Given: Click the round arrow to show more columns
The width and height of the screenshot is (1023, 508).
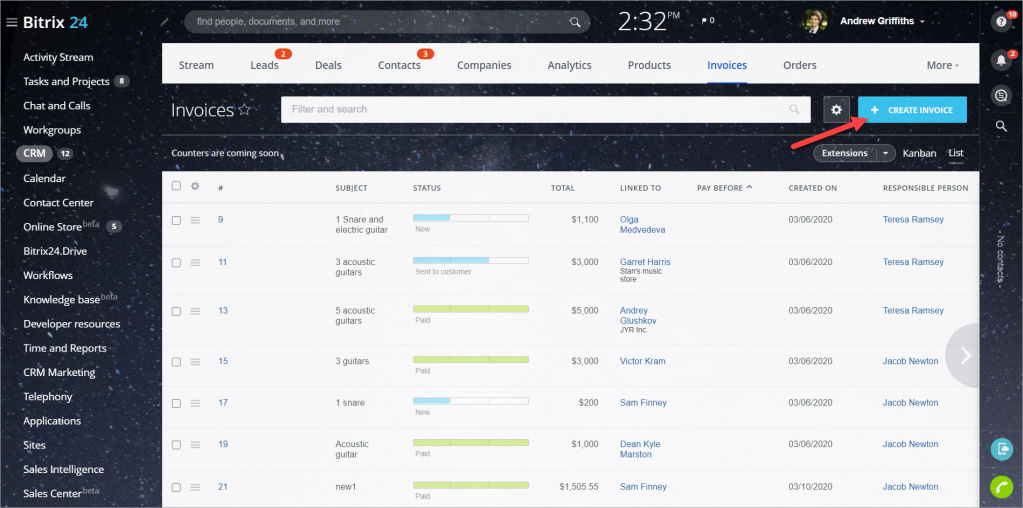Looking at the screenshot, I should click(x=963, y=355).
